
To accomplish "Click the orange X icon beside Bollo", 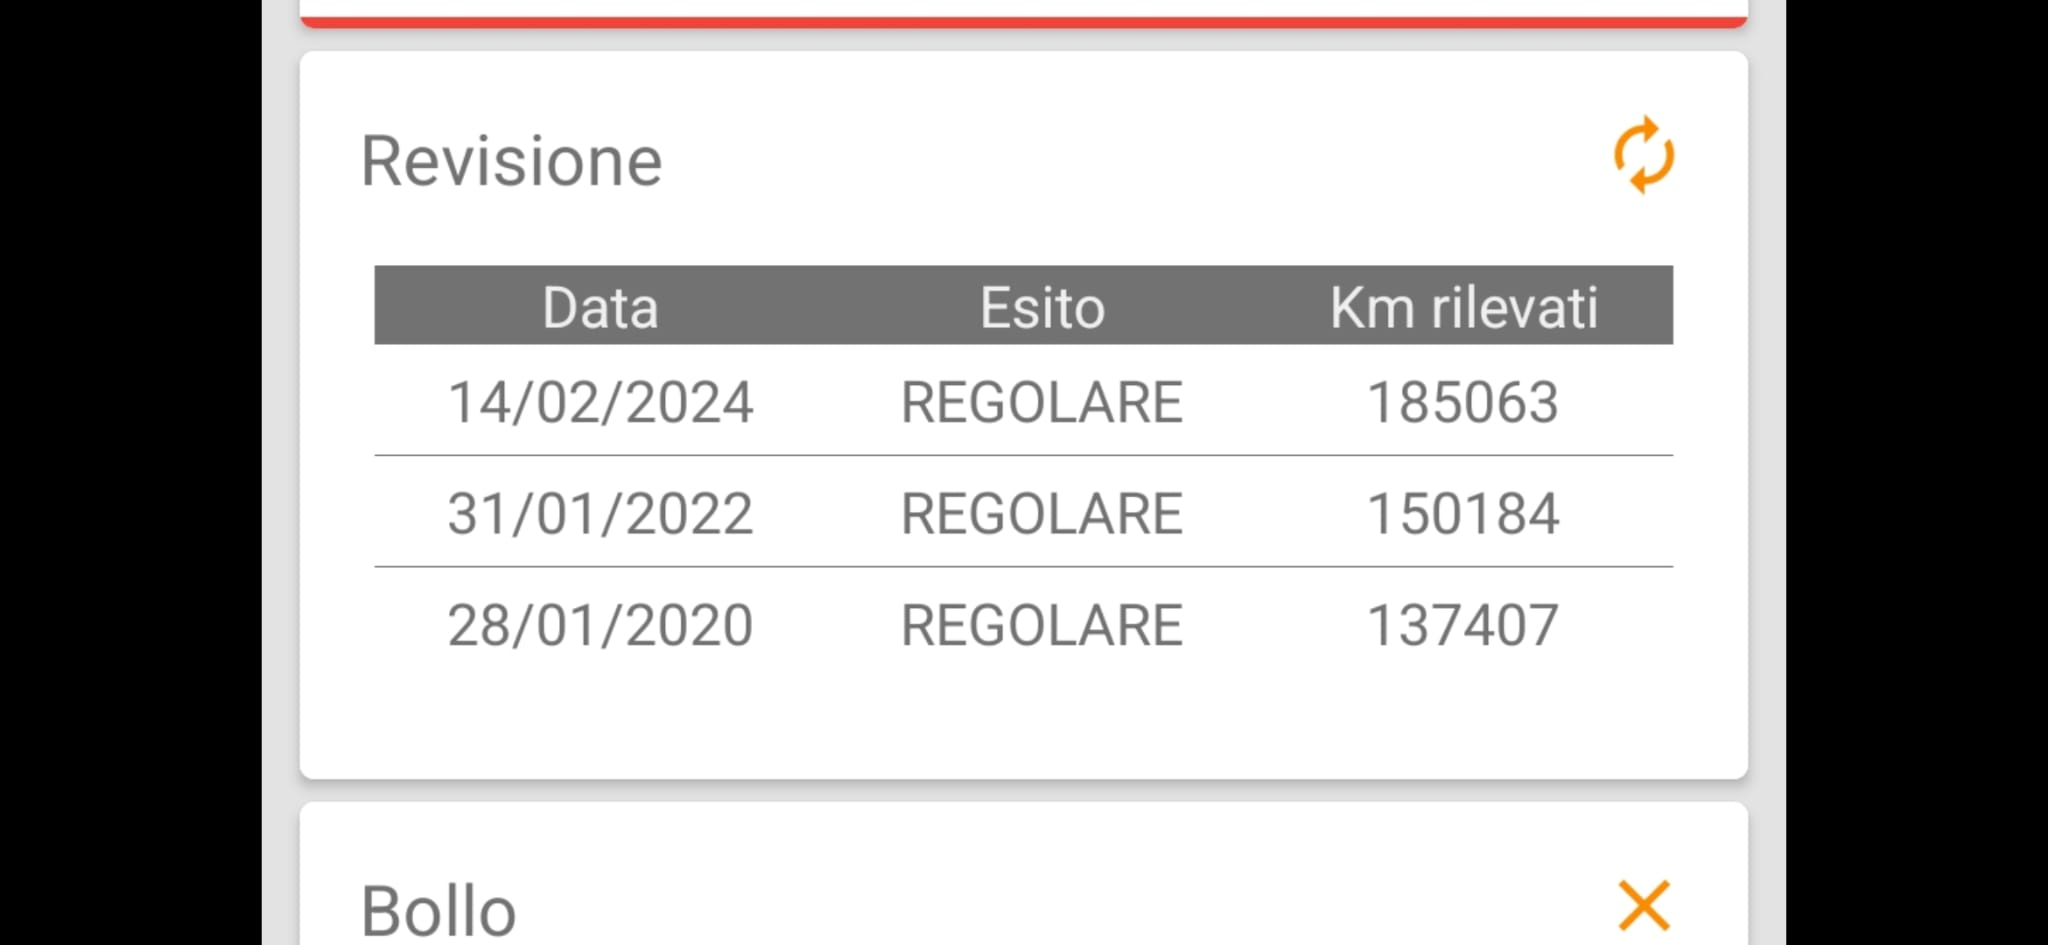I will [1644, 905].
